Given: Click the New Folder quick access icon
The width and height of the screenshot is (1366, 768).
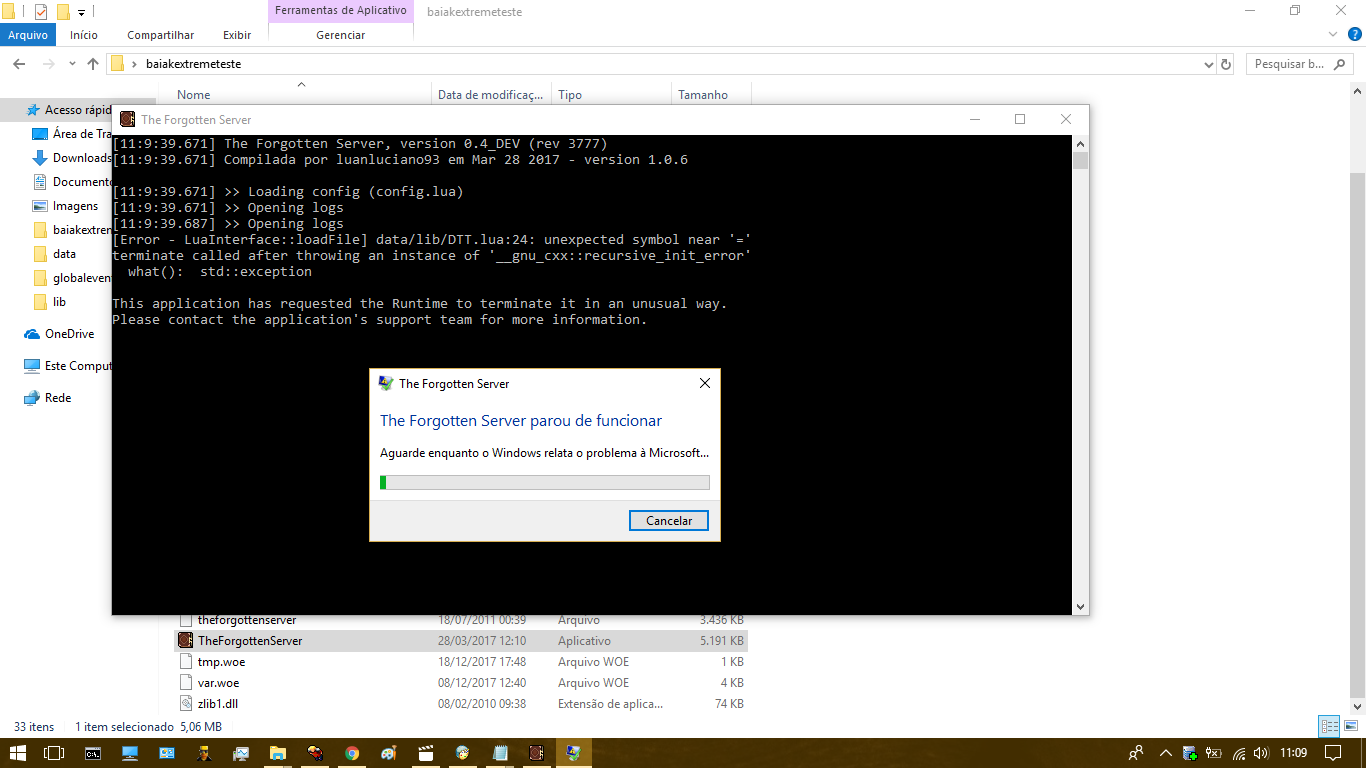Looking at the screenshot, I should click(63, 12).
